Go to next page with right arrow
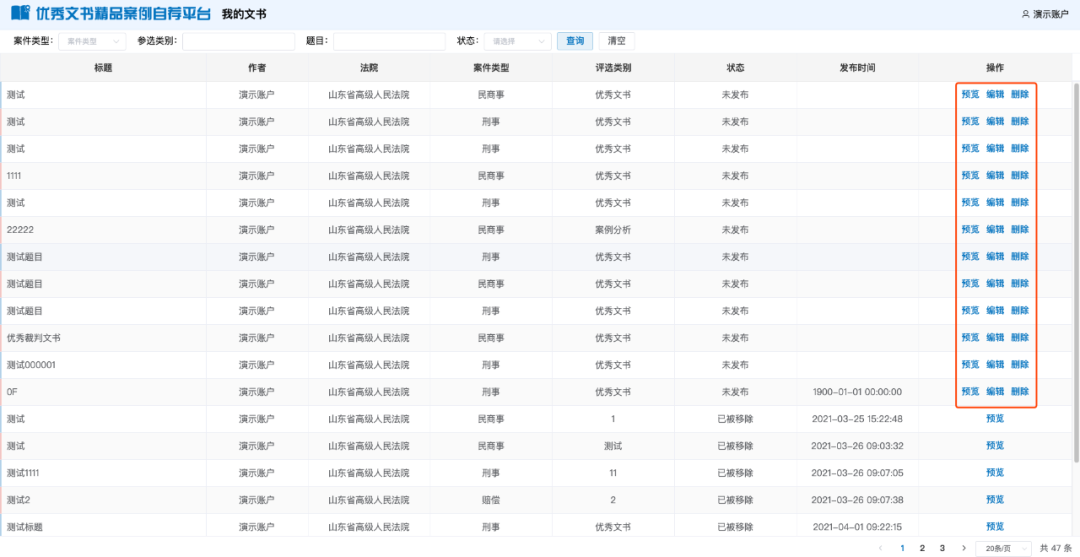 (x=963, y=548)
